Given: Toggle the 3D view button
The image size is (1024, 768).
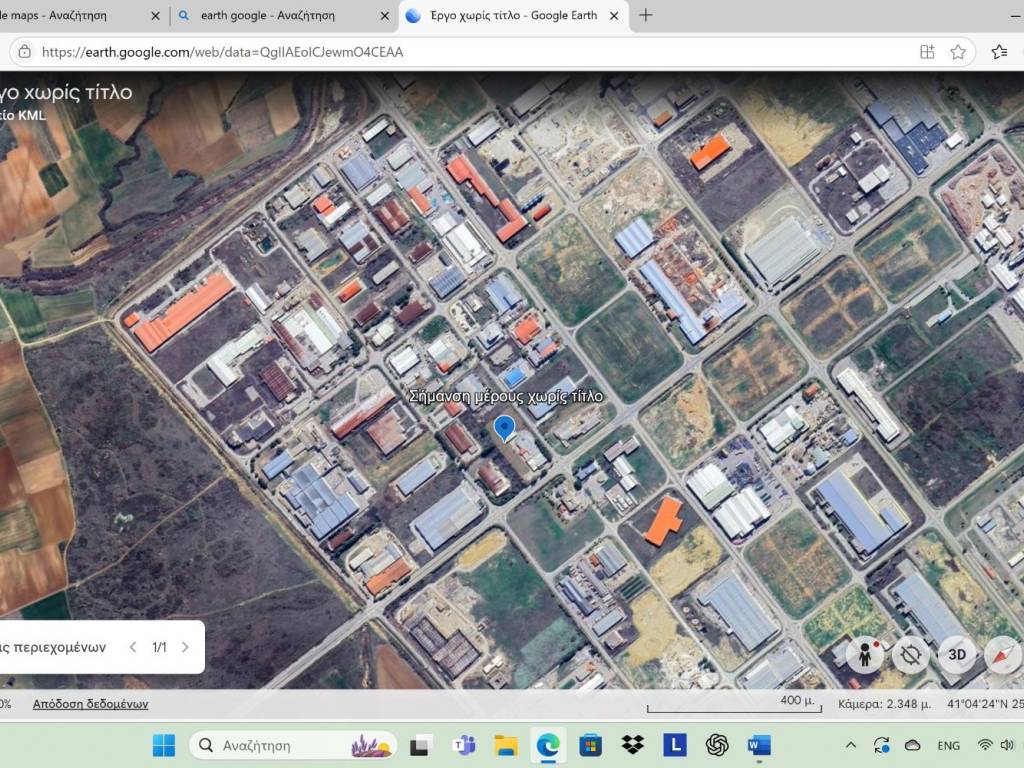Looking at the screenshot, I should click(x=956, y=655).
